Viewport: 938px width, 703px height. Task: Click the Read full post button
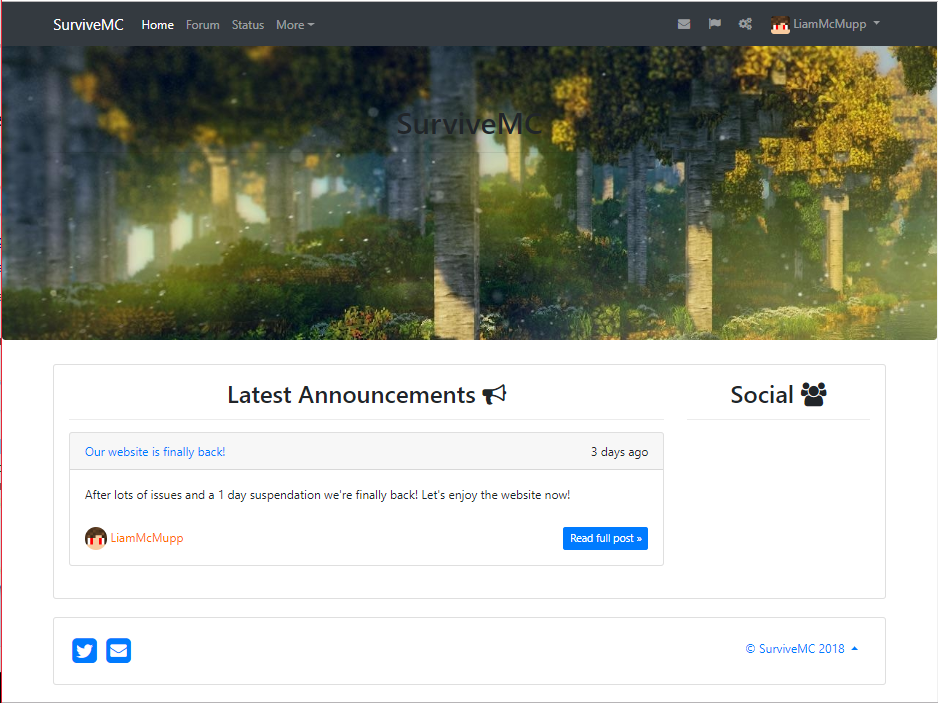tap(605, 538)
